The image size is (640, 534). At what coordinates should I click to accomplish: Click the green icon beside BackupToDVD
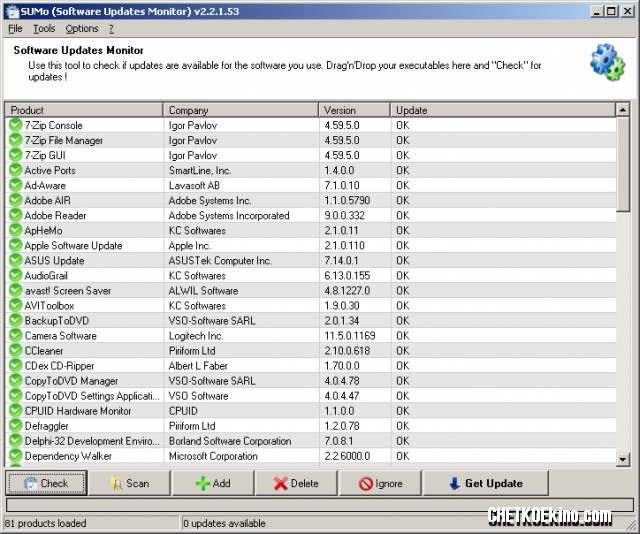pyautogui.click(x=16, y=320)
